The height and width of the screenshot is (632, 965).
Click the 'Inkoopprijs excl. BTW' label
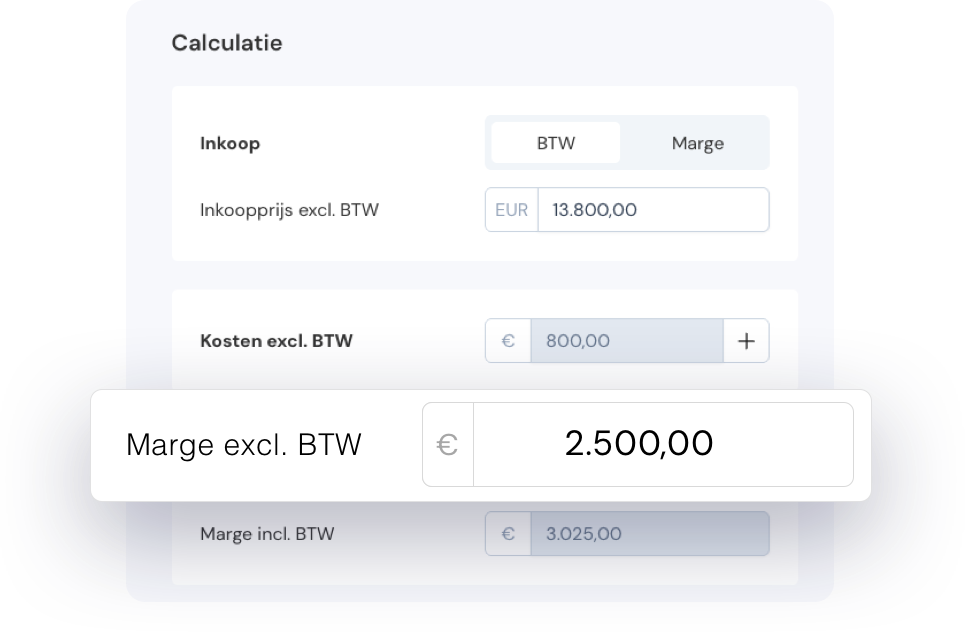coord(289,210)
